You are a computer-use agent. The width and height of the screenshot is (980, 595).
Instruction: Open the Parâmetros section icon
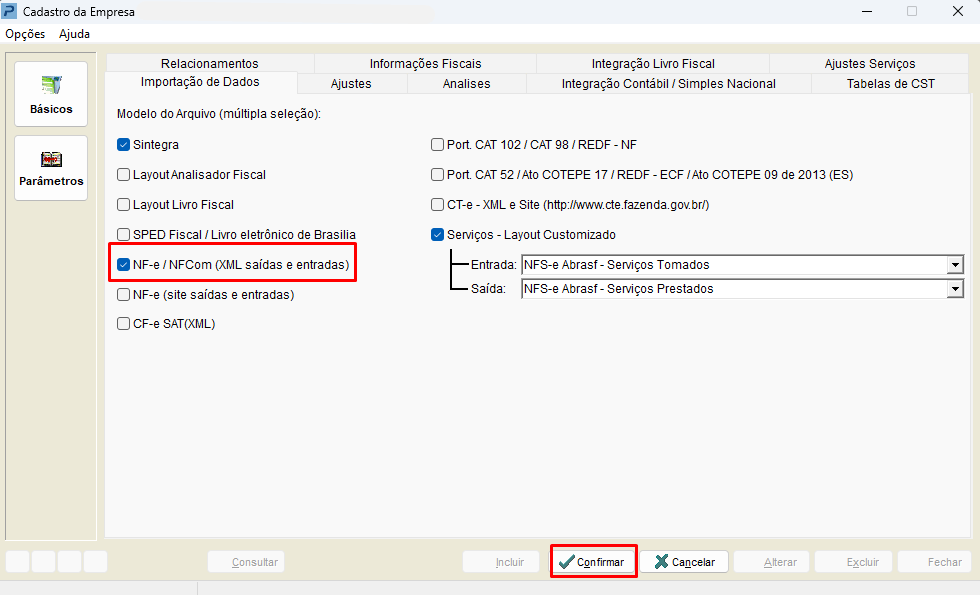[51, 168]
